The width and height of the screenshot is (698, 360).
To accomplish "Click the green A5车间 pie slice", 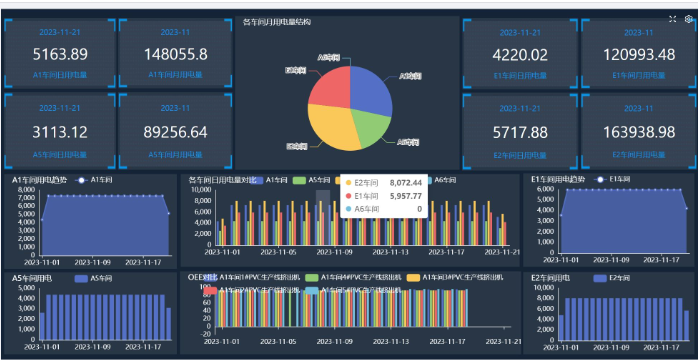I will (x=371, y=129).
